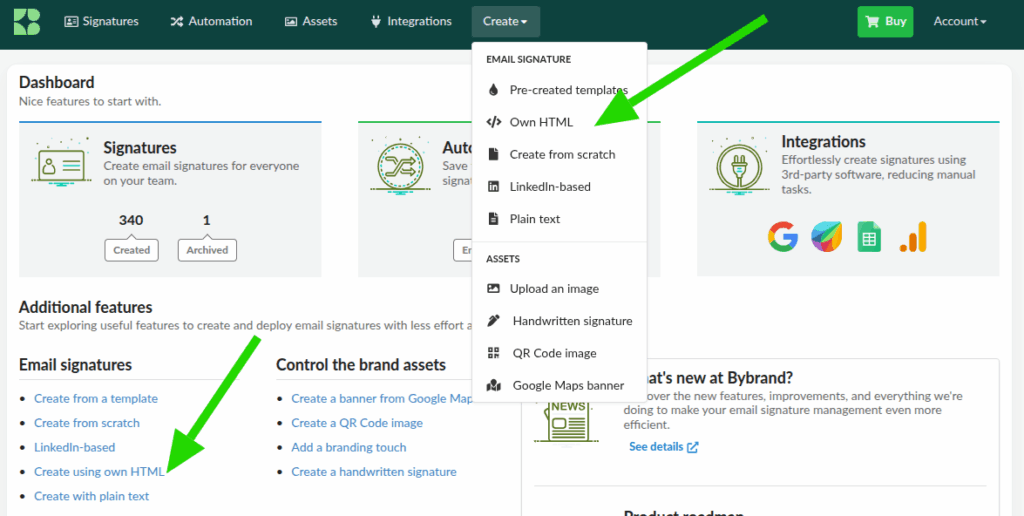Viewport: 1024px width, 516px height.
Task: Click the cart icon on Buy button
Action: click(872, 22)
